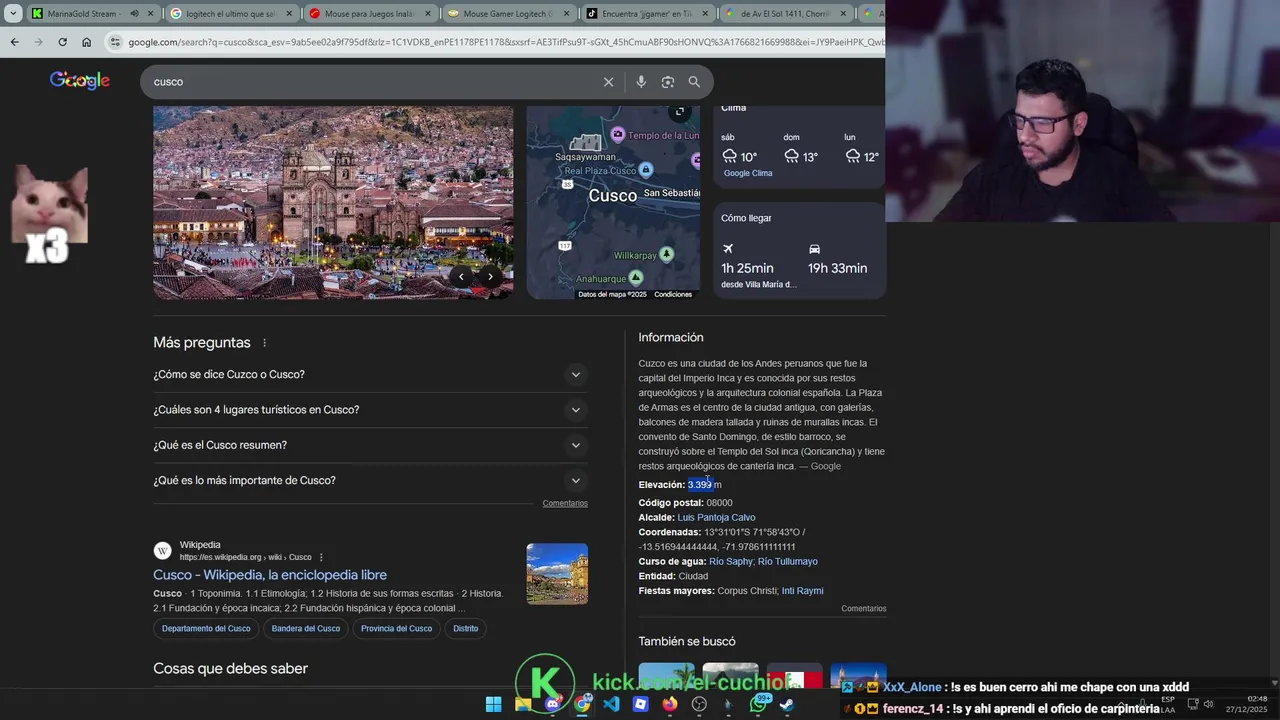Click the 'Provincia del Cusco' chip
This screenshot has width=1280, height=720.
tap(396, 628)
